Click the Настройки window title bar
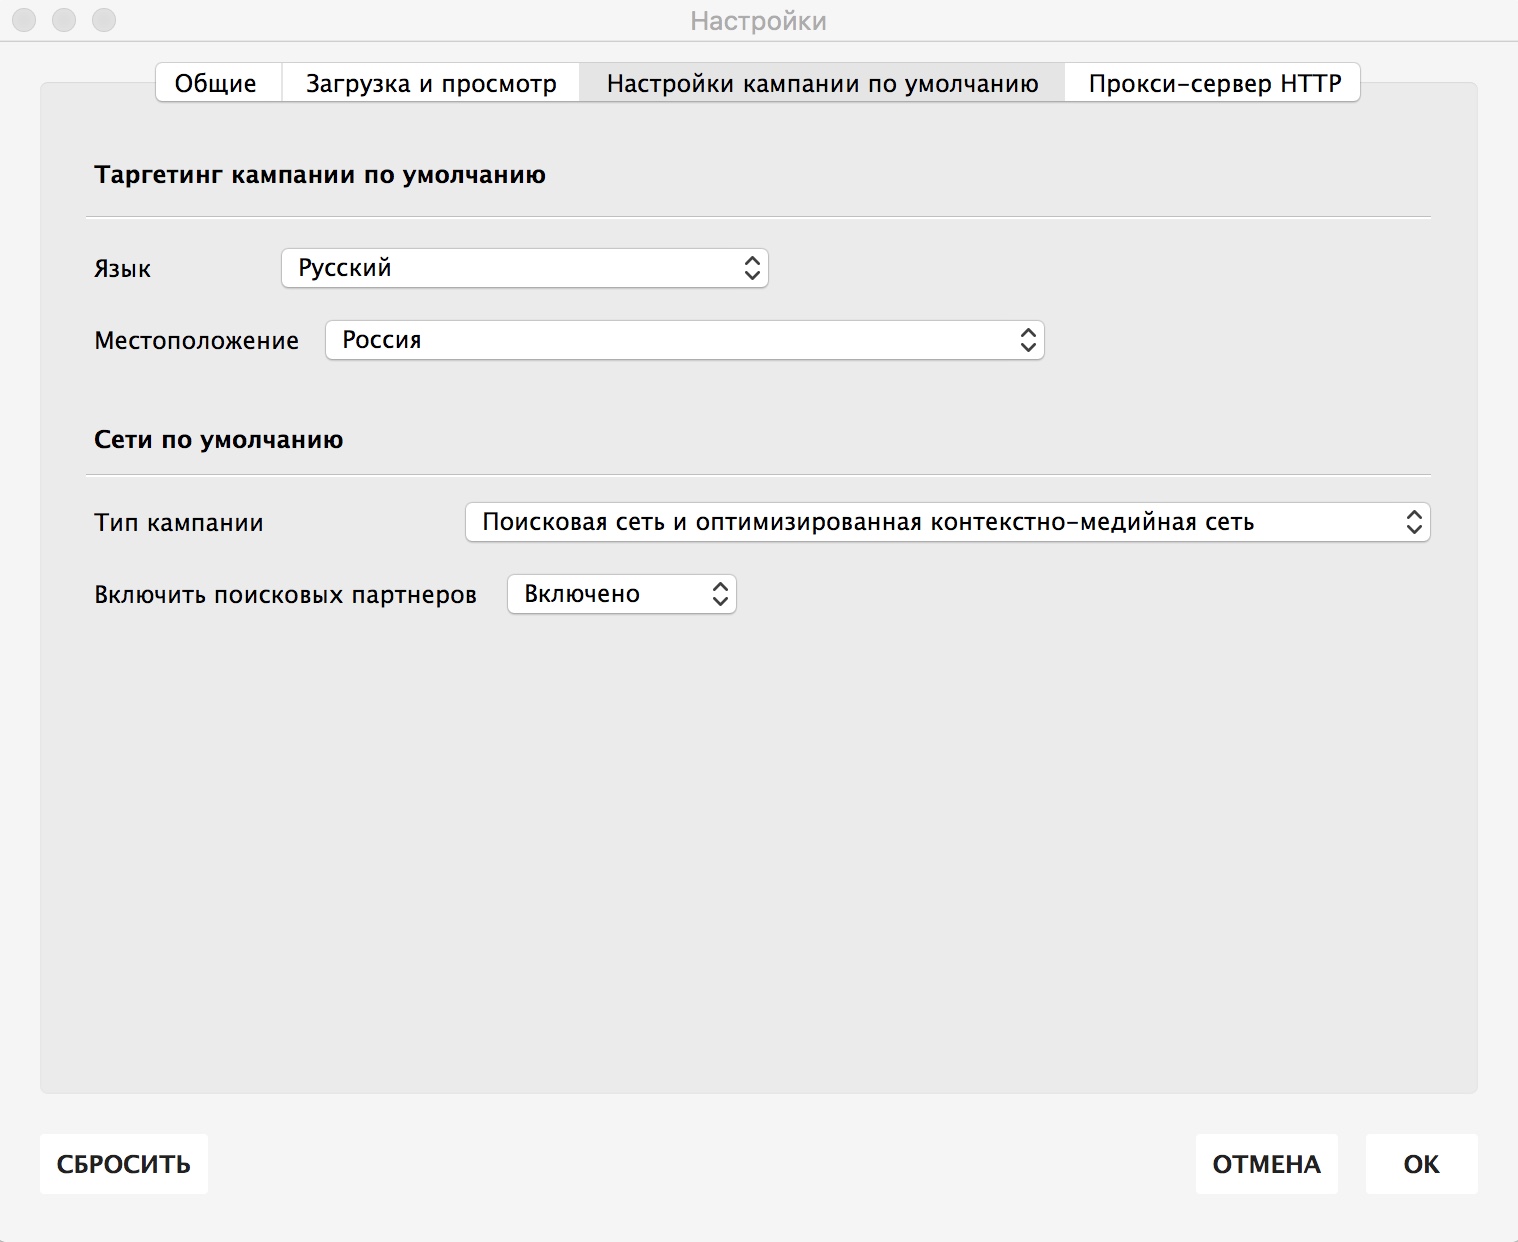Viewport: 1518px width, 1242px height. pos(759,20)
